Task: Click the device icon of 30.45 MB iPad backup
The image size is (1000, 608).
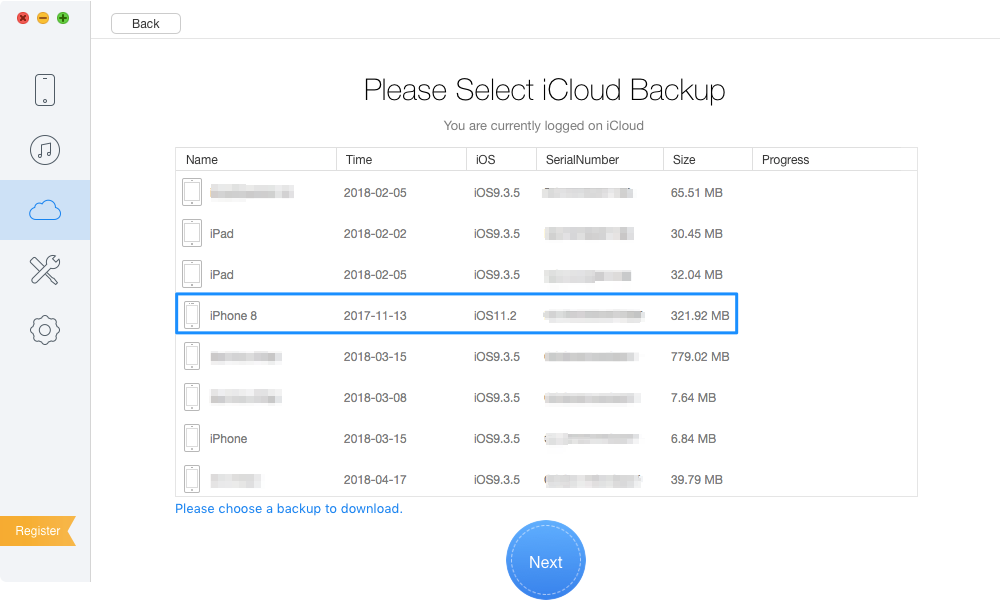Action: [x=192, y=233]
